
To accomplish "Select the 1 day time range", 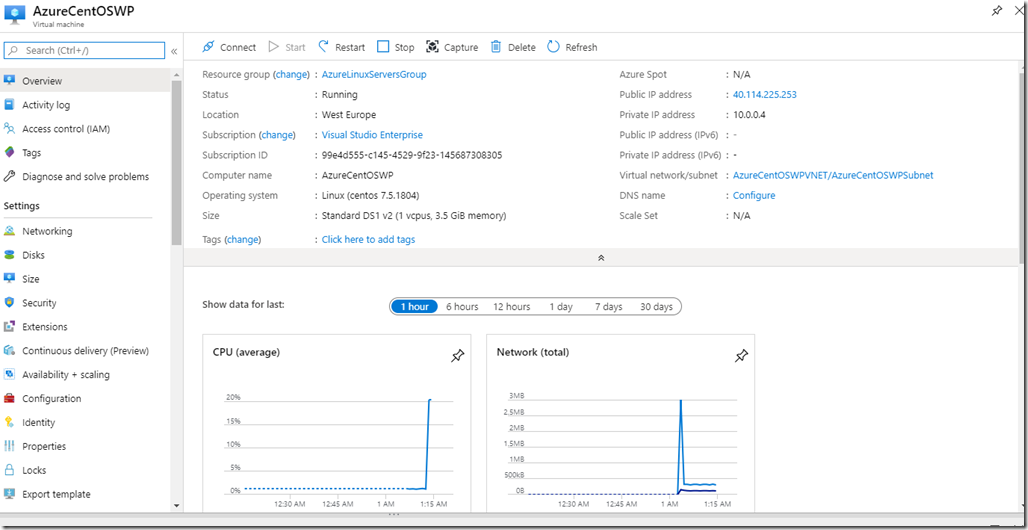I will 561,306.
